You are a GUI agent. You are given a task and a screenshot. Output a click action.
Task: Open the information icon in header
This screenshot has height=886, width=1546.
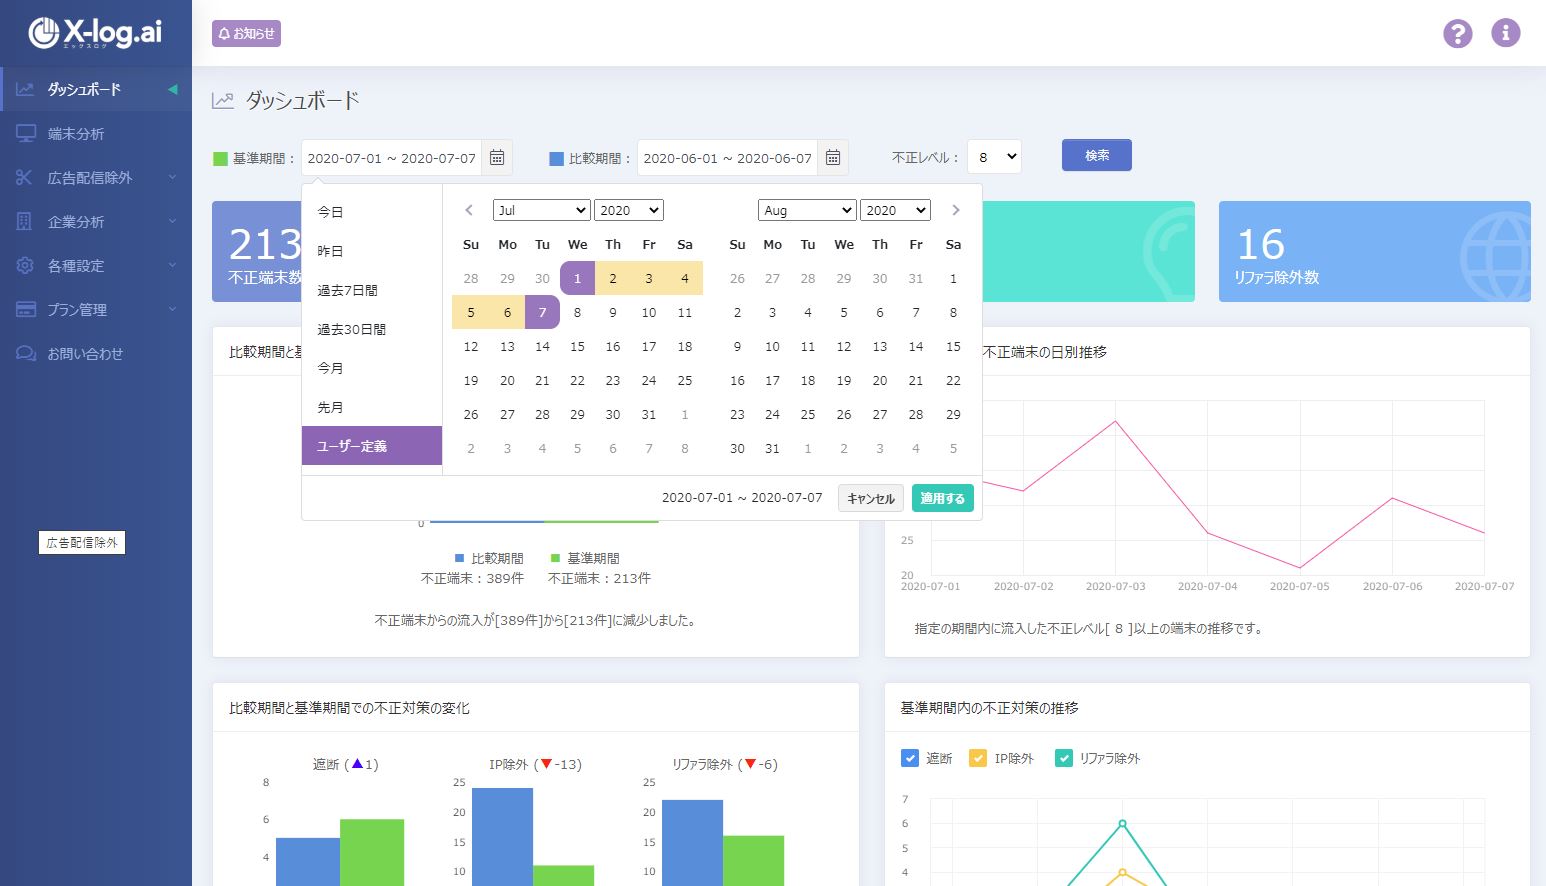[x=1506, y=33]
